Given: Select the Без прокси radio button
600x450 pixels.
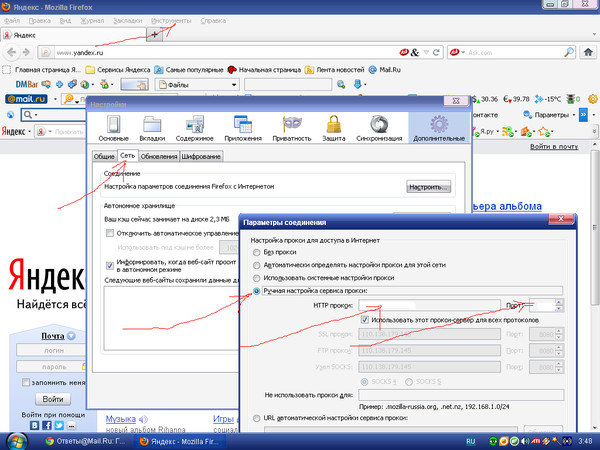Looking at the screenshot, I should point(256,252).
